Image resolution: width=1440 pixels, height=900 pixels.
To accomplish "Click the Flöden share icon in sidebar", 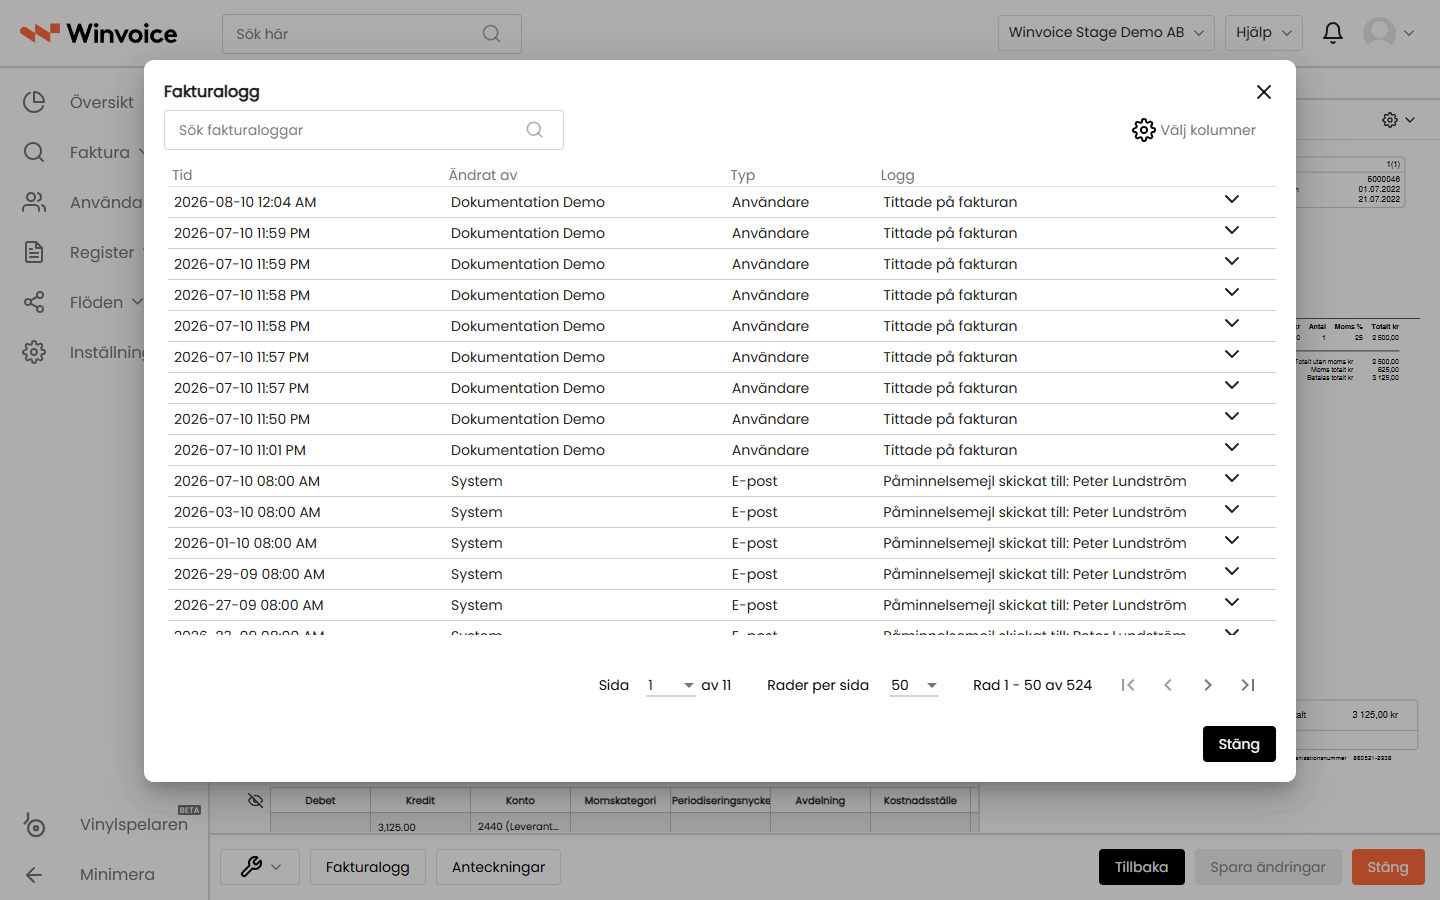I will click(34, 302).
